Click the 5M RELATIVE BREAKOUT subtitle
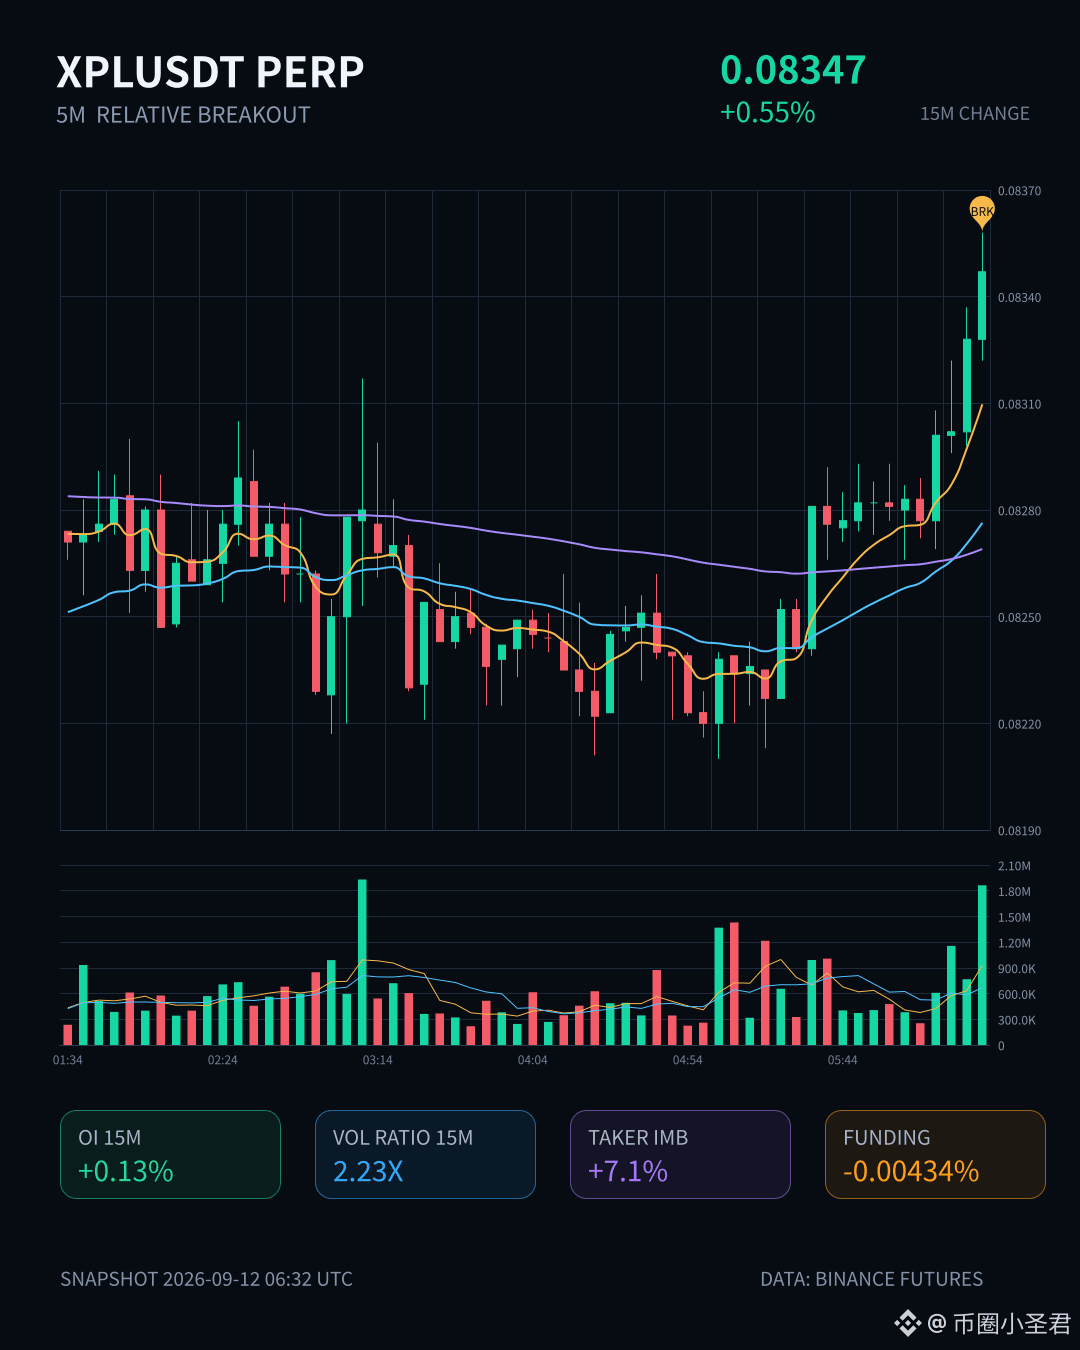The height and width of the screenshot is (1350, 1080). point(183,115)
